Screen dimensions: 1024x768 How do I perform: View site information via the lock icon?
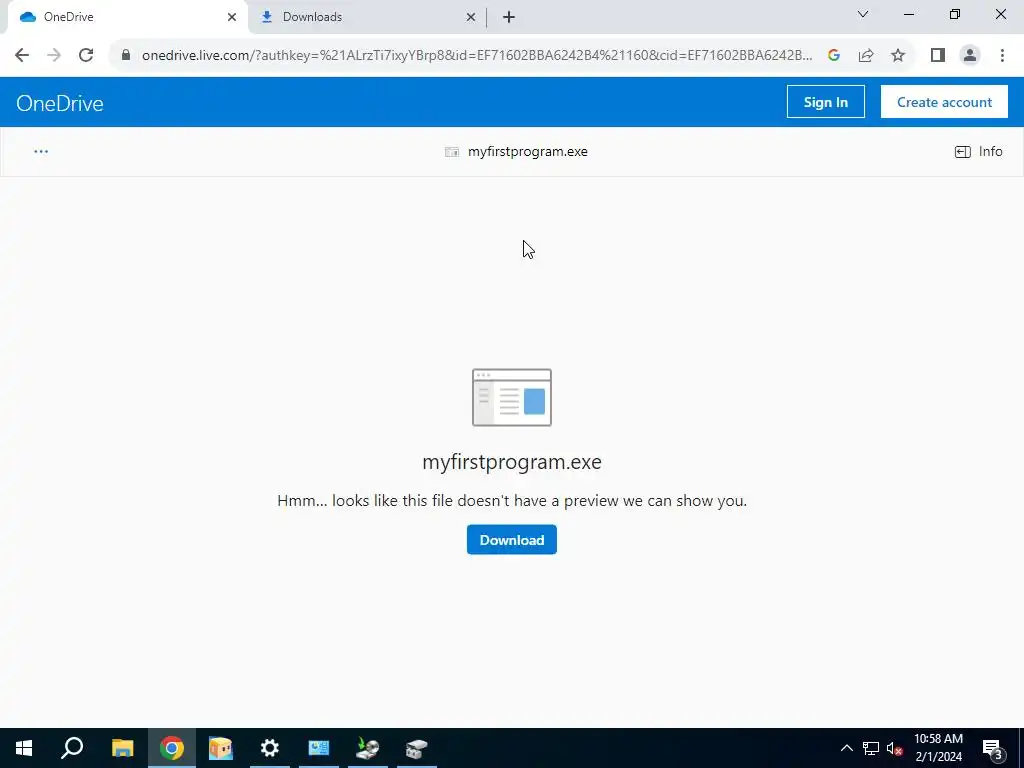[126, 55]
